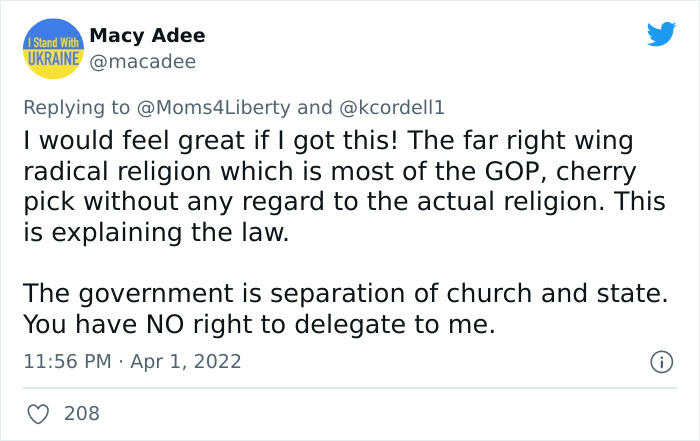Click the 11:56 PM timestamp
700x441 pixels.
pos(67,361)
